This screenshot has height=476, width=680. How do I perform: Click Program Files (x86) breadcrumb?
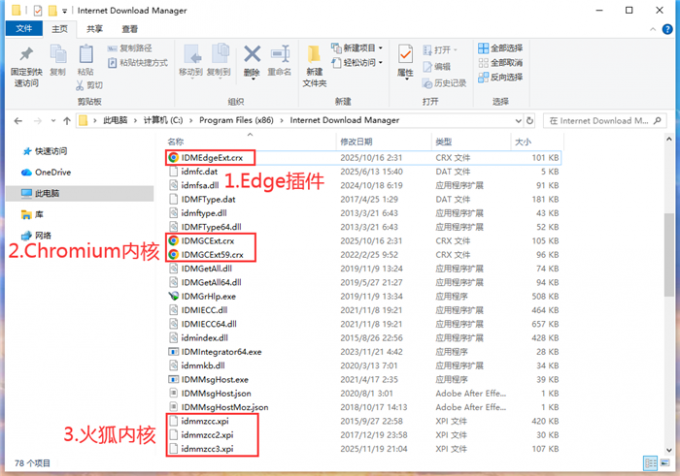pyautogui.click(x=236, y=120)
